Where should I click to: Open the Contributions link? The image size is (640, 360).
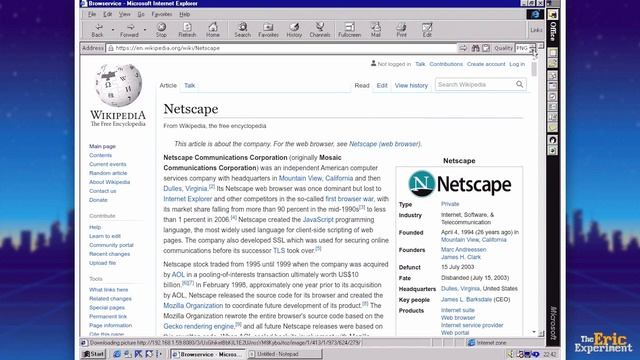[446, 64]
